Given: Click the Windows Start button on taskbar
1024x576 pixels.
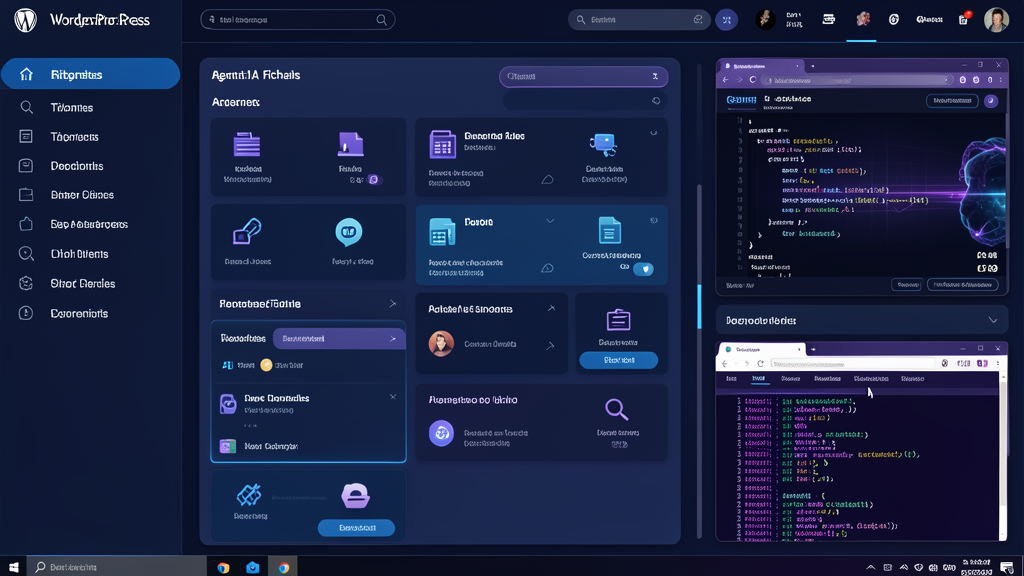Looking at the screenshot, I should tap(14, 567).
